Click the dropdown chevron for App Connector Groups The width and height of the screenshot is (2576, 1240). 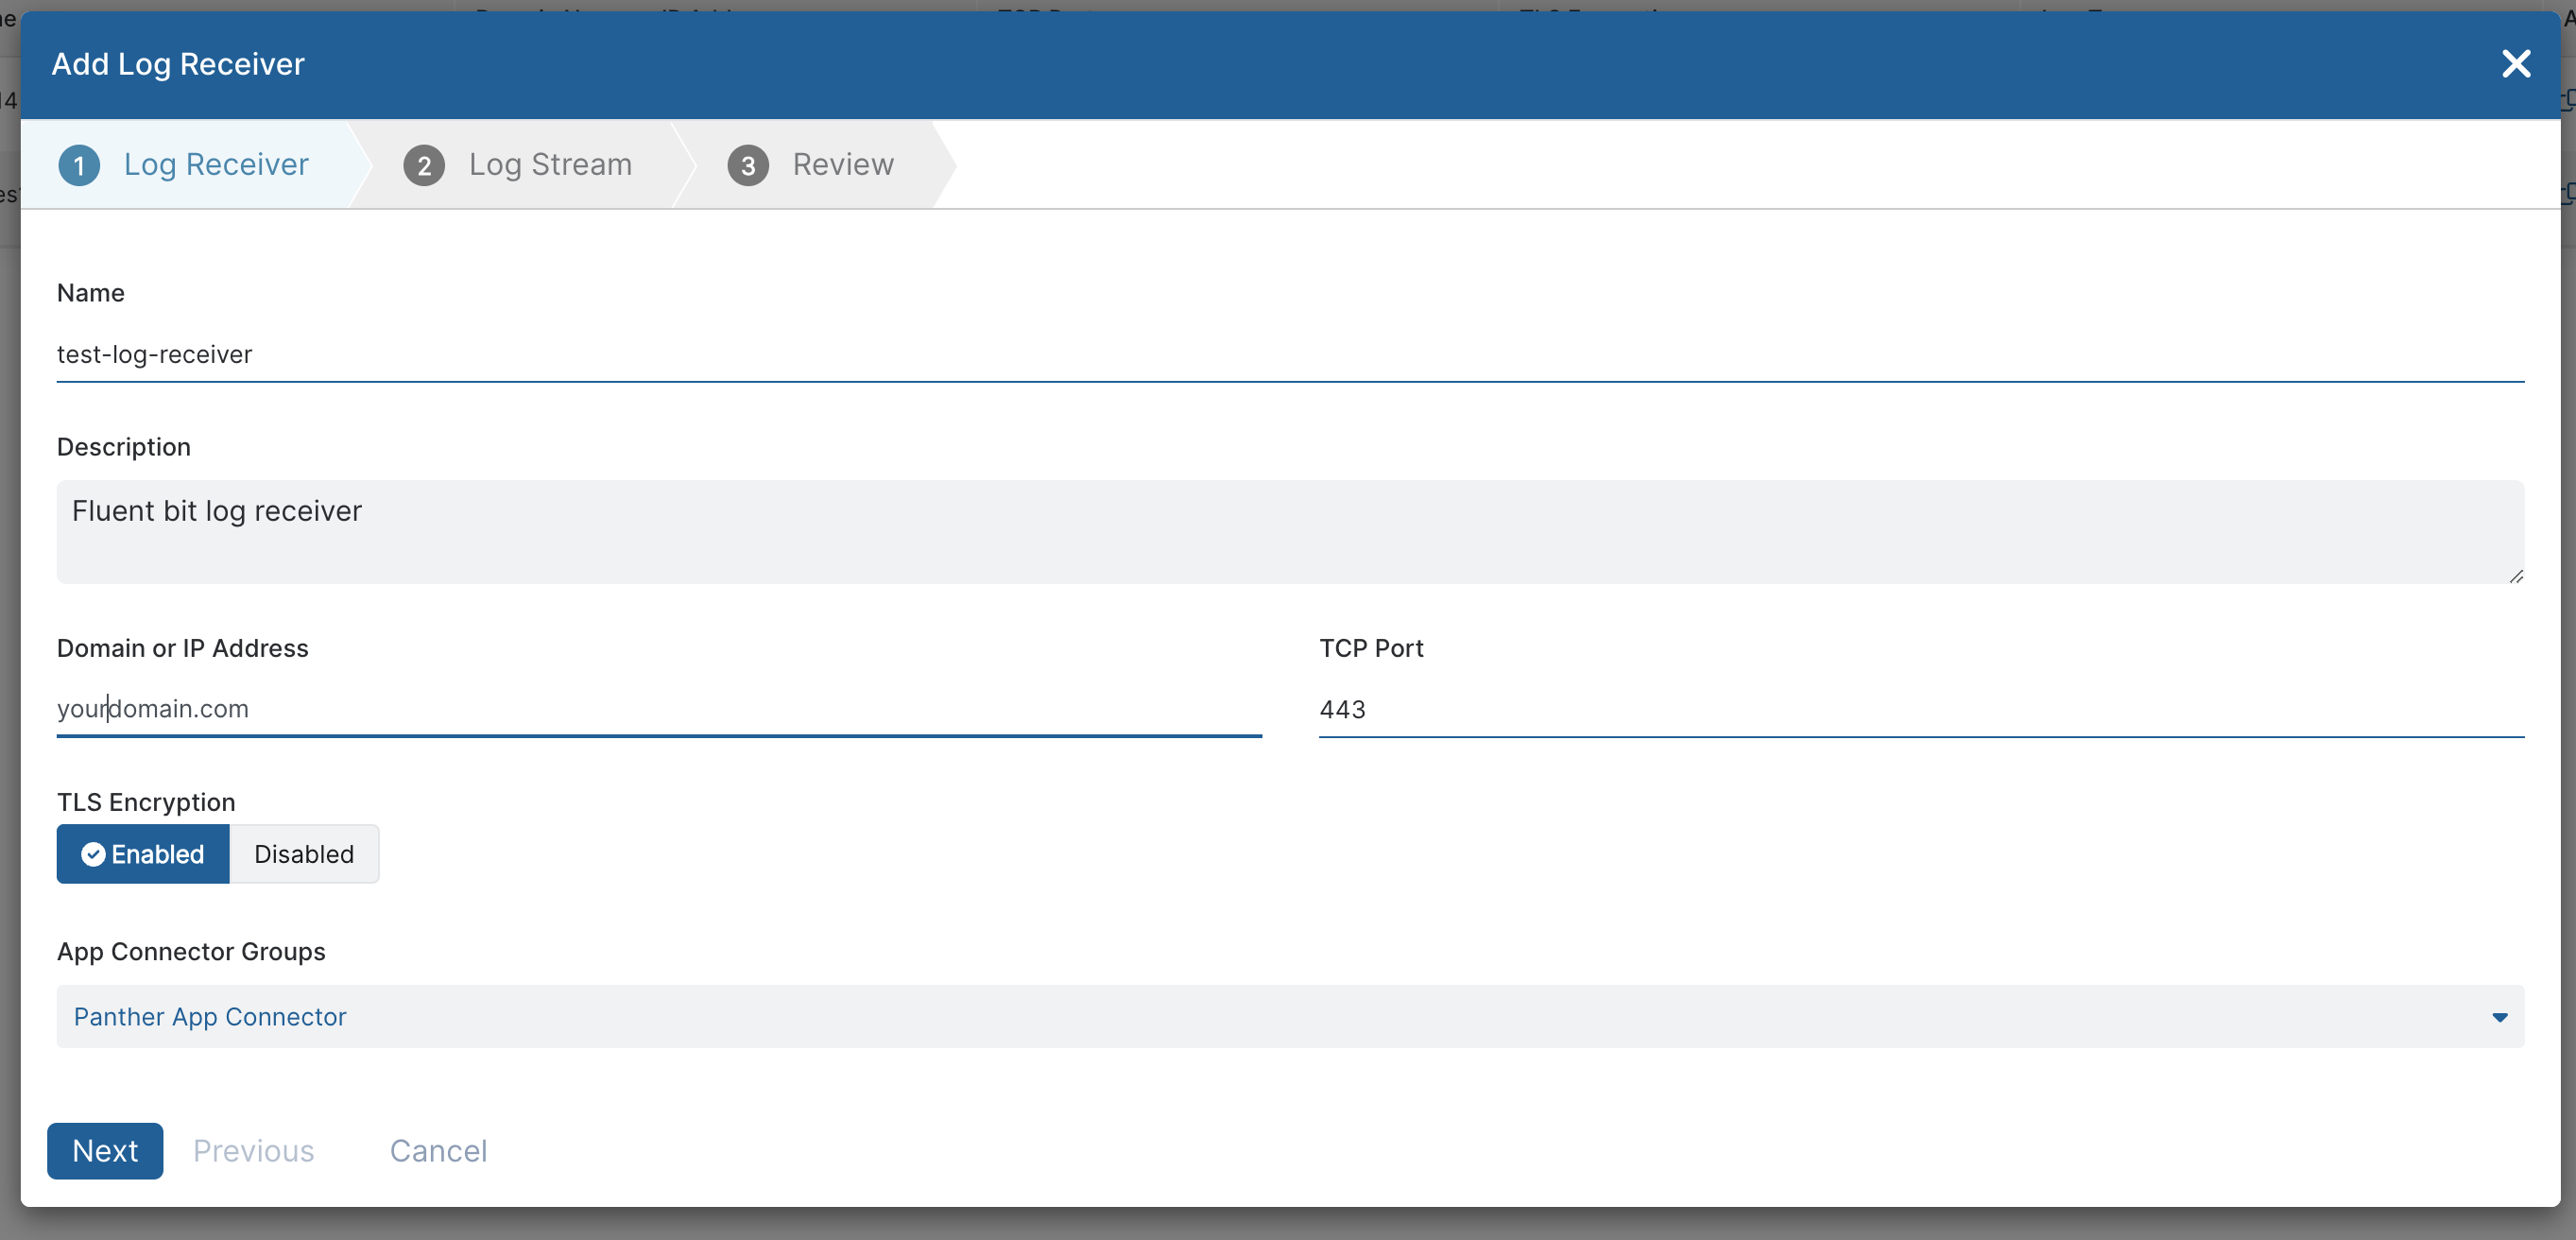pos(2499,1017)
